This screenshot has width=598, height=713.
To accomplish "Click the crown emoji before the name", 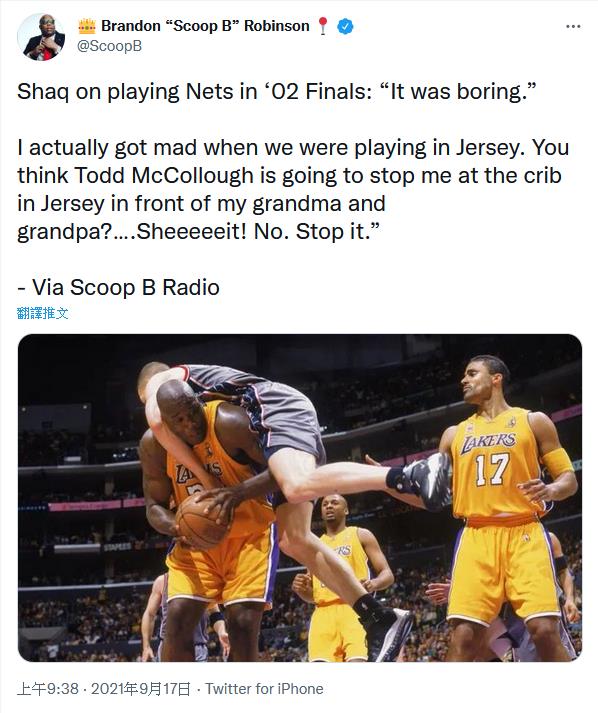I will pyautogui.click(x=87, y=26).
